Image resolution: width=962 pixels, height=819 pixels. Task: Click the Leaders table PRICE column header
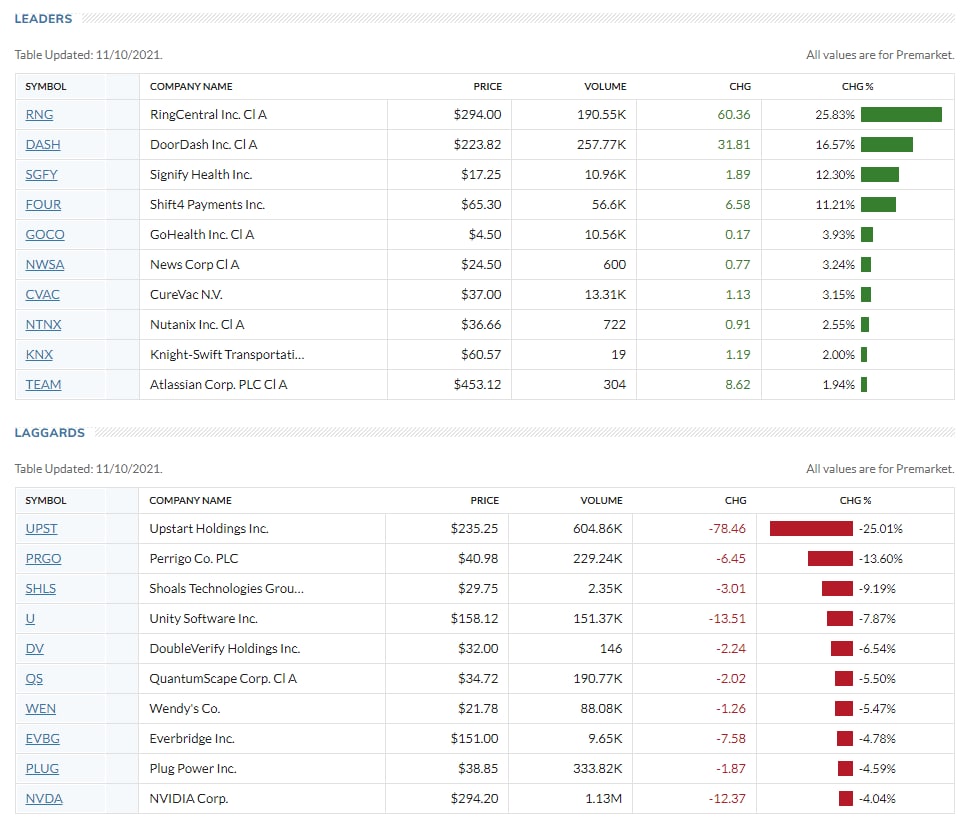pyautogui.click(x=487, y=87)
